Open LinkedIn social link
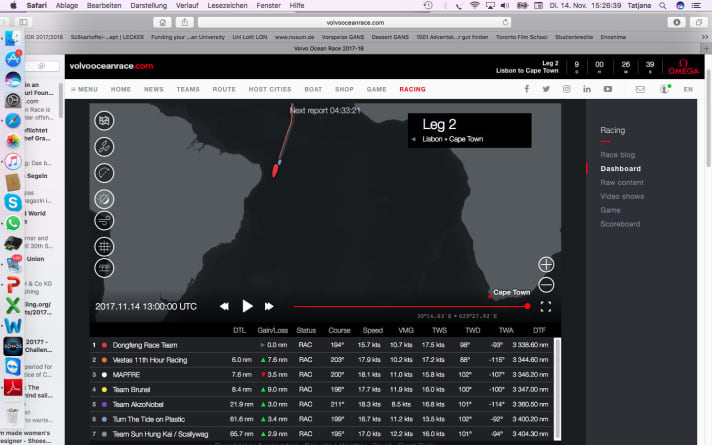 click(x=587, y=89)
